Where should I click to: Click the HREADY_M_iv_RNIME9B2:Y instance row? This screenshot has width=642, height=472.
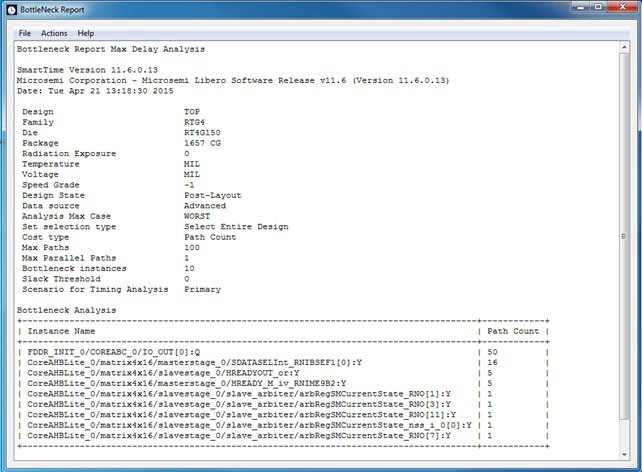(x=283, y=384)
